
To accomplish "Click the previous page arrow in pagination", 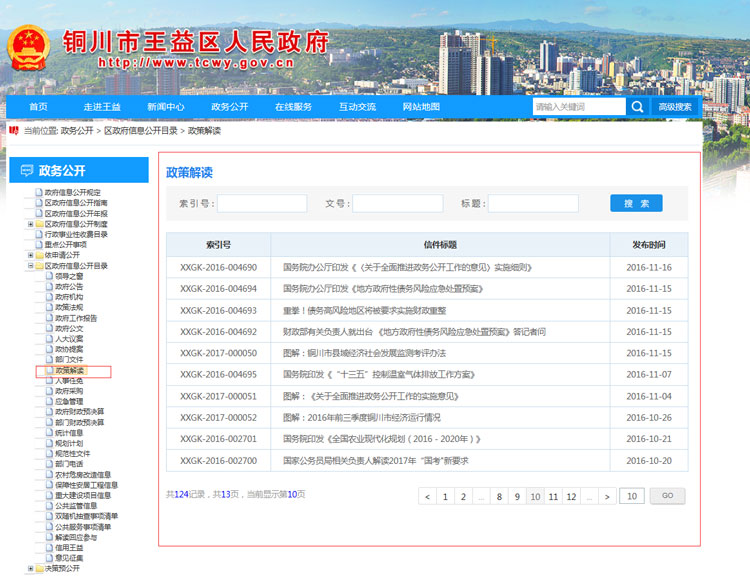I will 428,496.
